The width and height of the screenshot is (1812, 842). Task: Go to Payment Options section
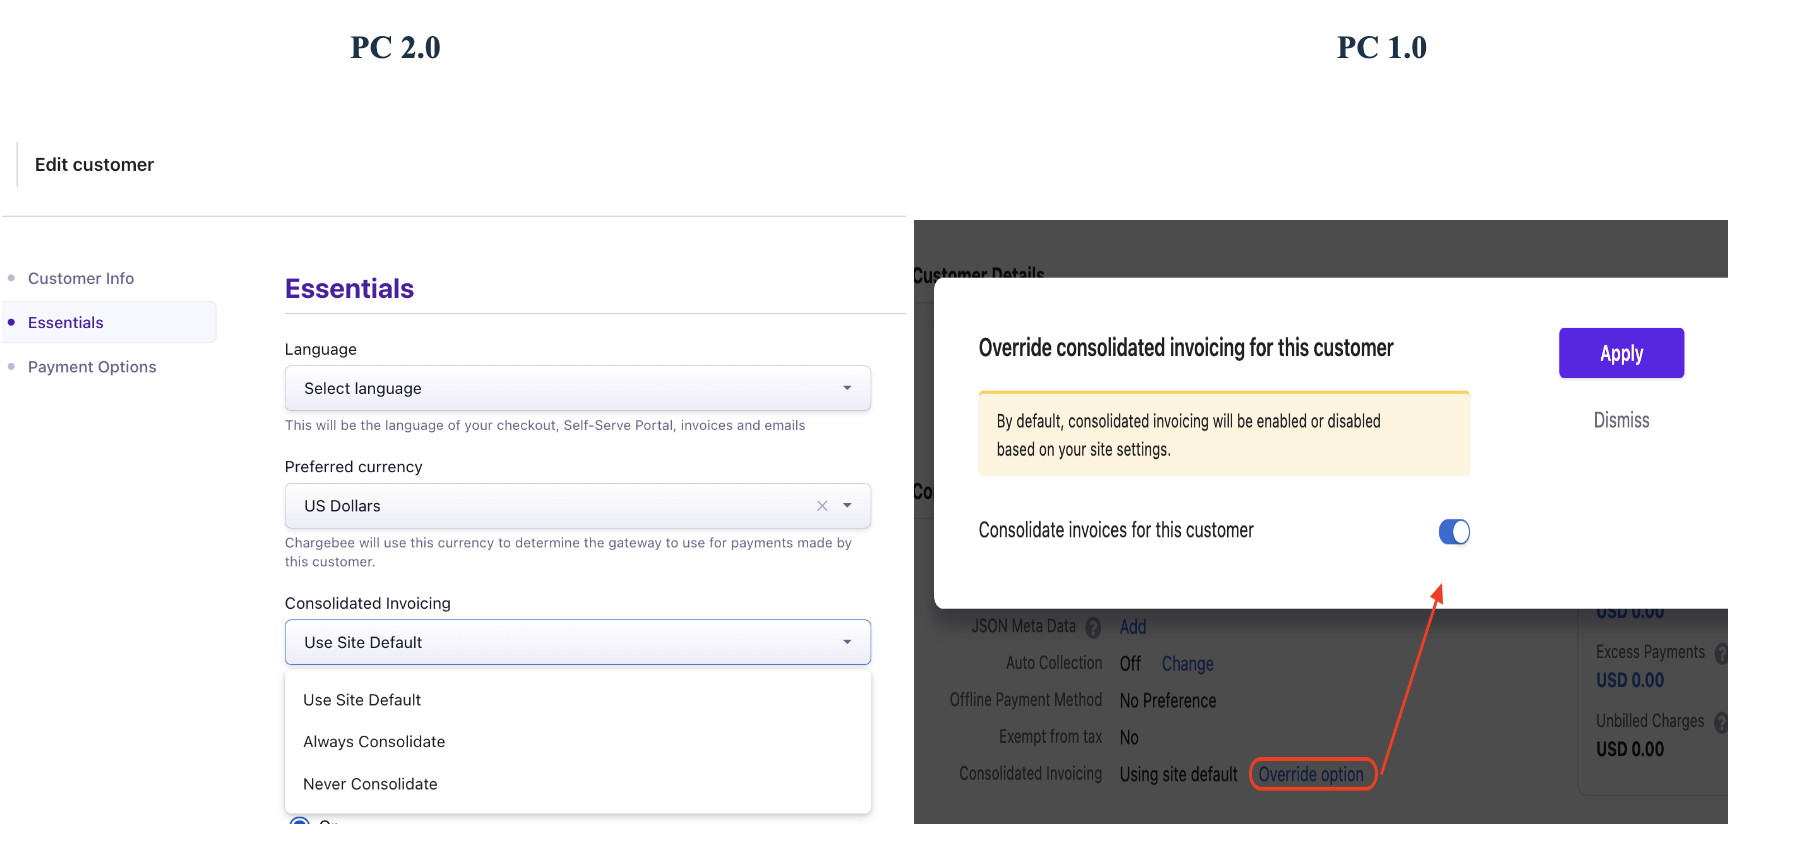click(x=92, y=367)
